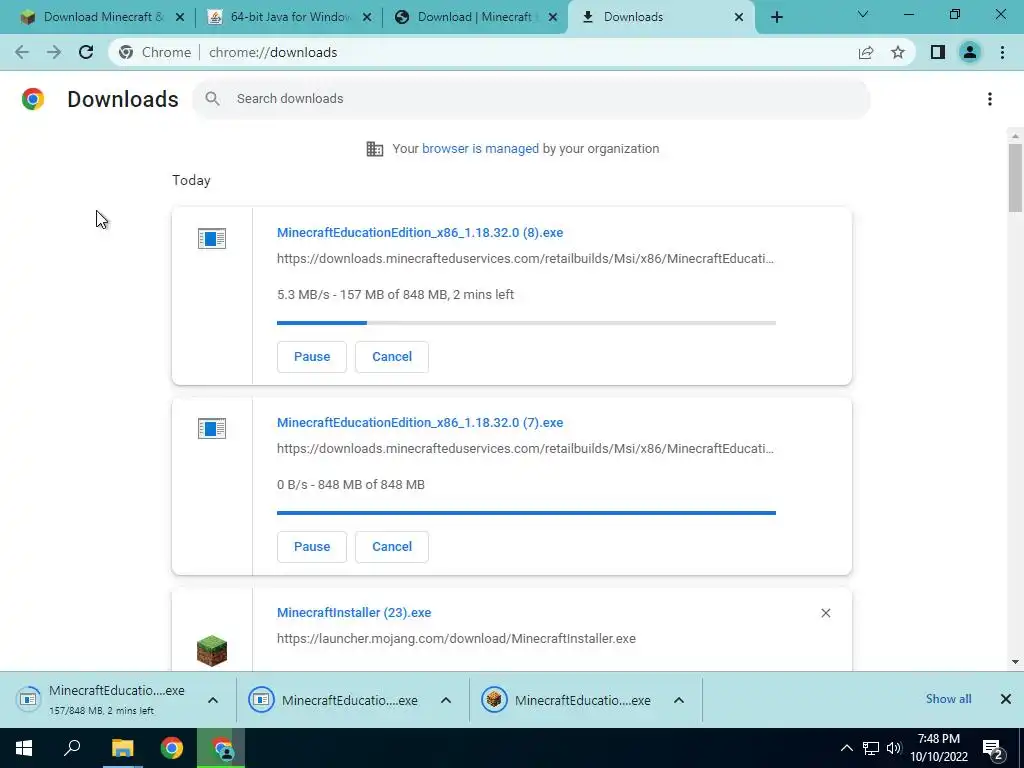Click the browser forward arrow
The height and width of the screenshot is (768, 1024).
[54, 52]
